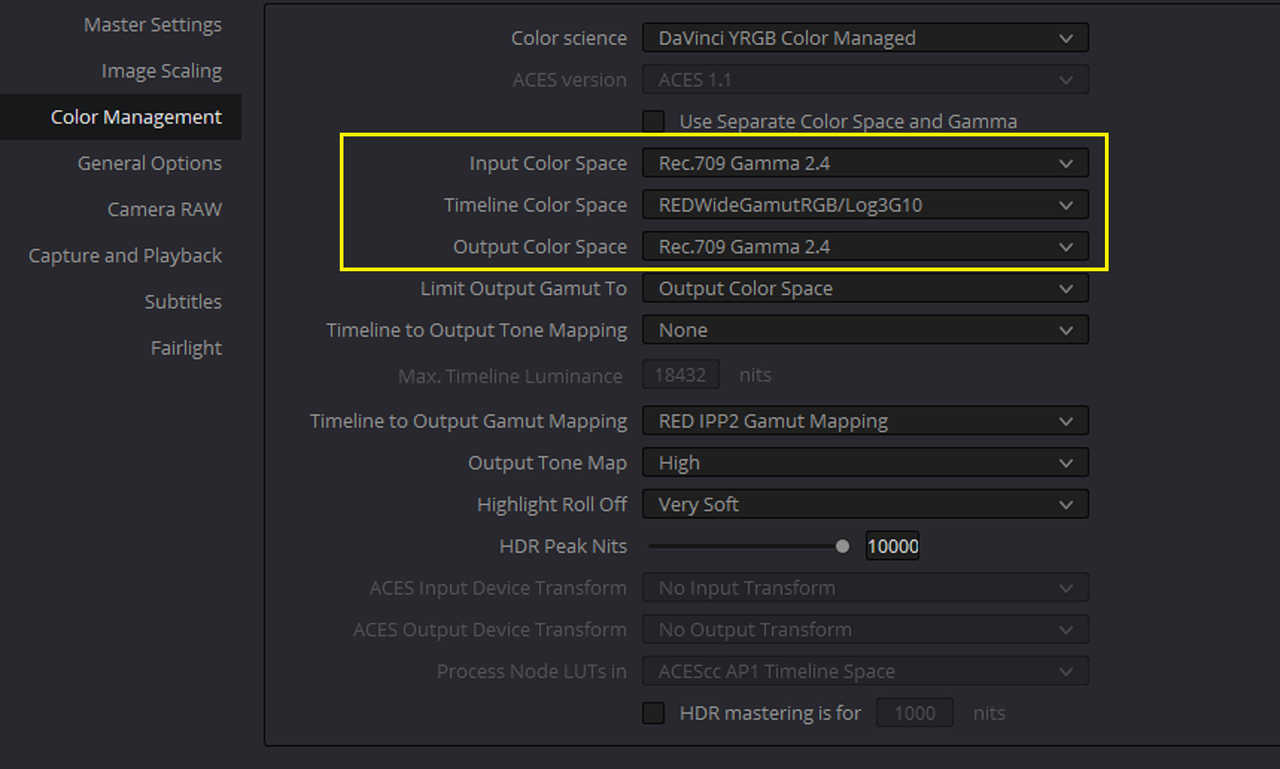Viewport: 1280px width, 769px height.
Task: Open Capture and Playback settings
Action: tap(125, 255)
